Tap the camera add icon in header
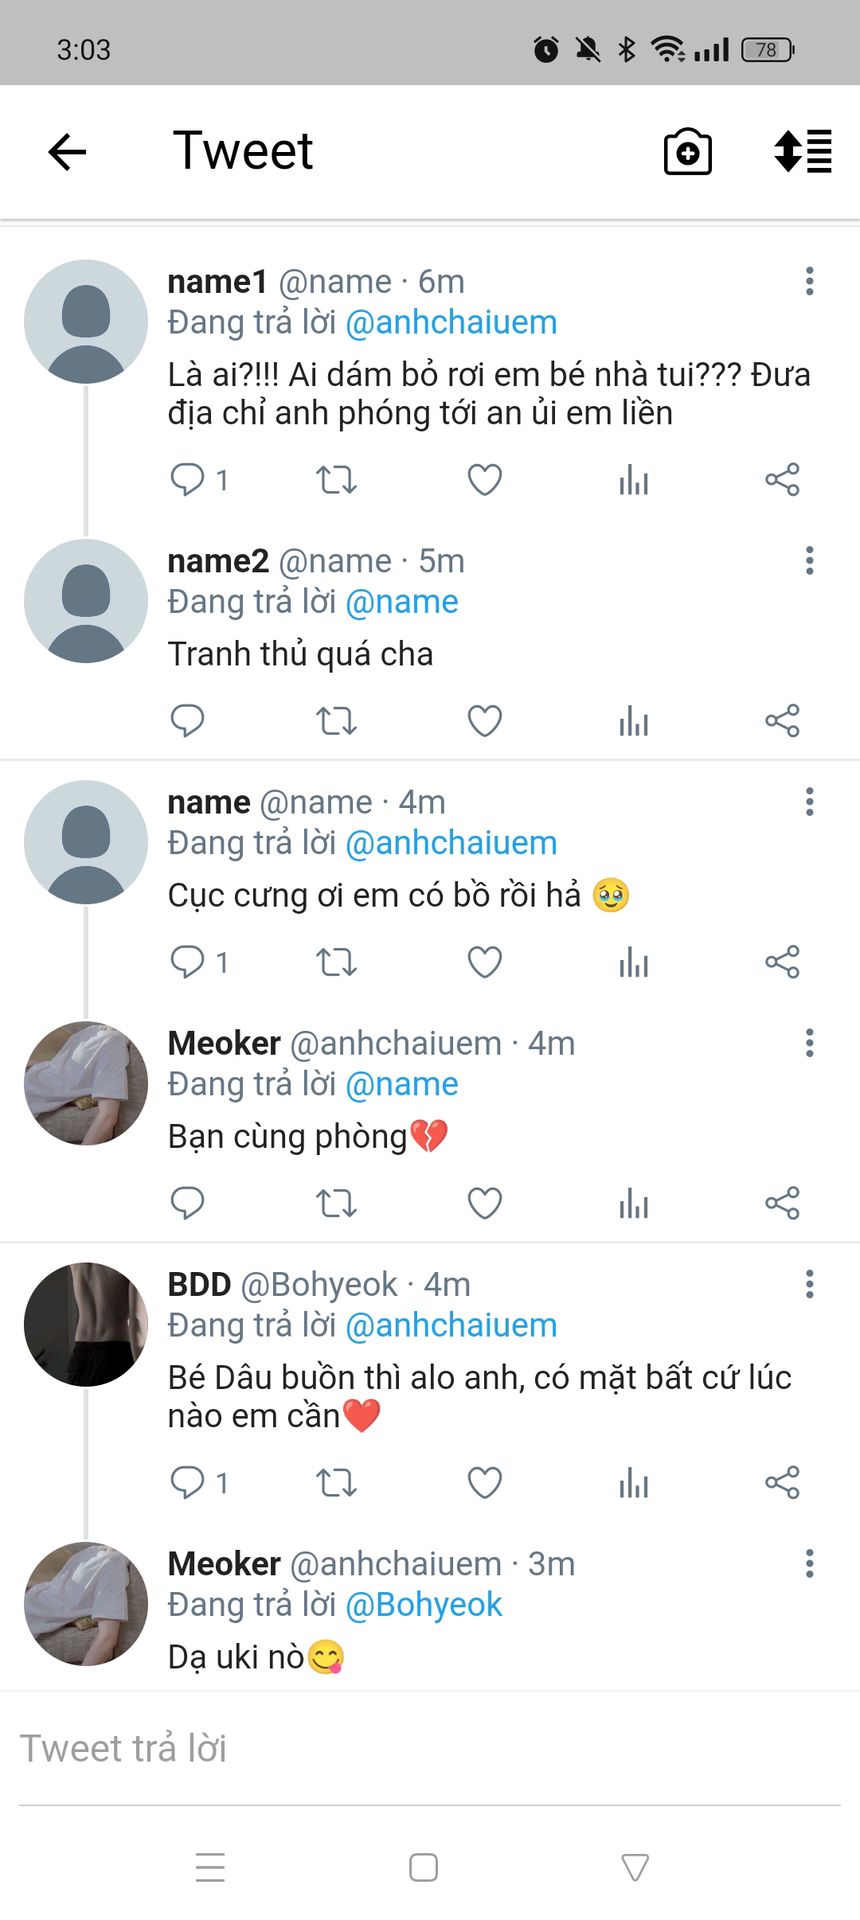Screen dimensions: 860x1920 (688, 152)
